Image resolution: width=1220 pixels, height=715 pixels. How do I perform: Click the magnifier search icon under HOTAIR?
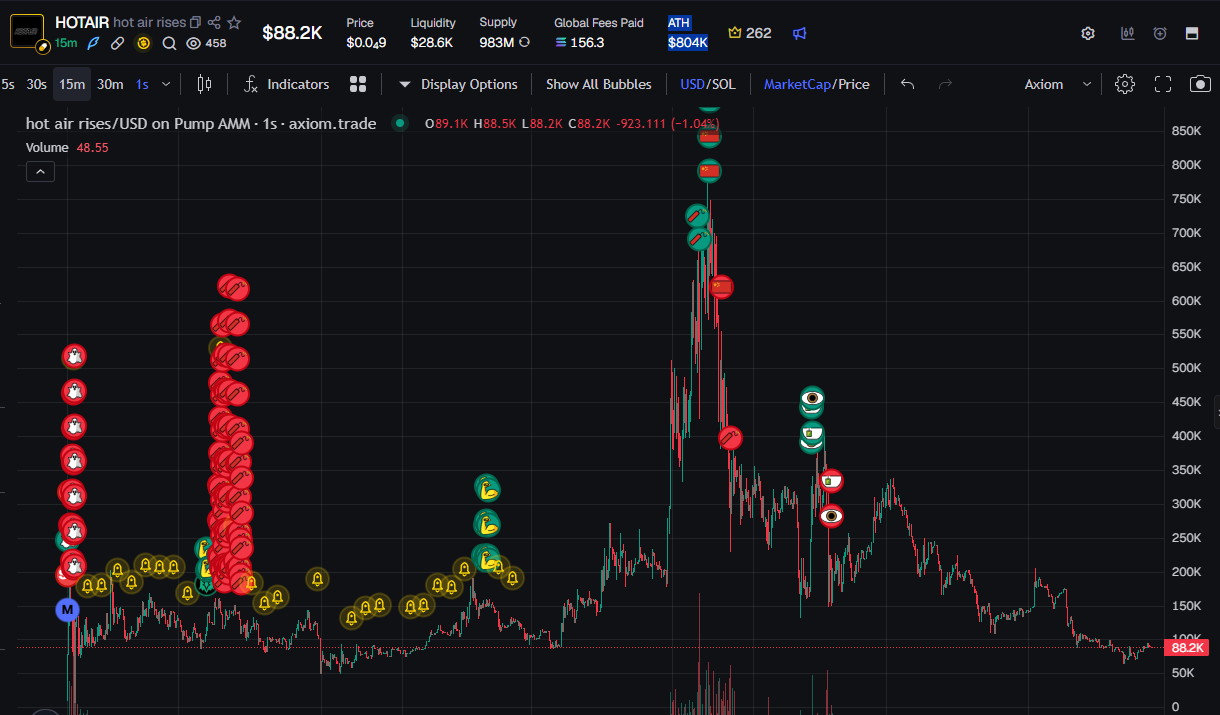[168, 43]
